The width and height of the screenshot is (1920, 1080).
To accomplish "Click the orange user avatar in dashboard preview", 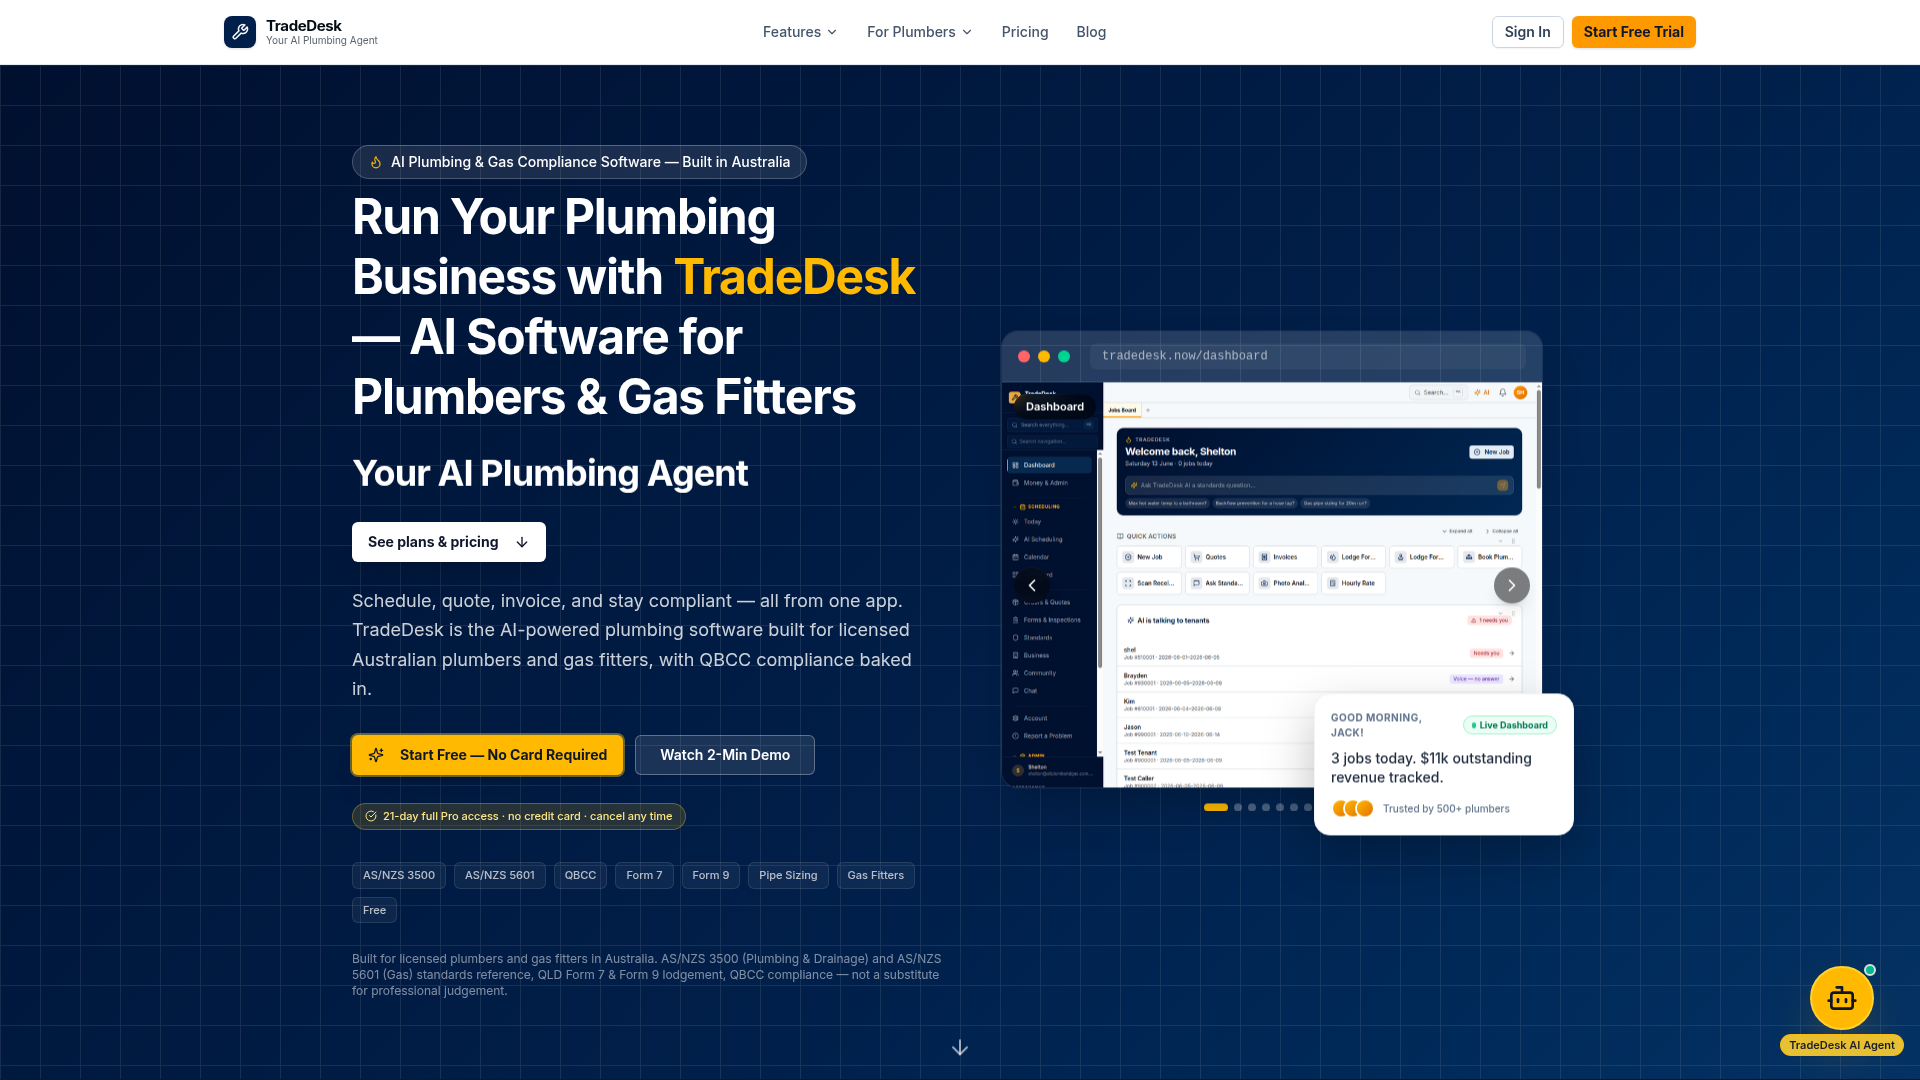I will [x=1520, y=393].
